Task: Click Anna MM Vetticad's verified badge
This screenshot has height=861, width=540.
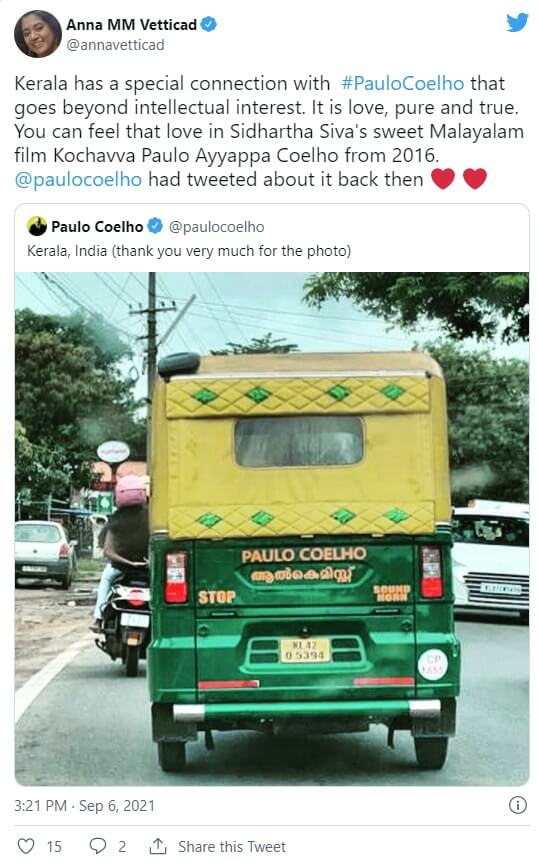Action: coord(208,25)
